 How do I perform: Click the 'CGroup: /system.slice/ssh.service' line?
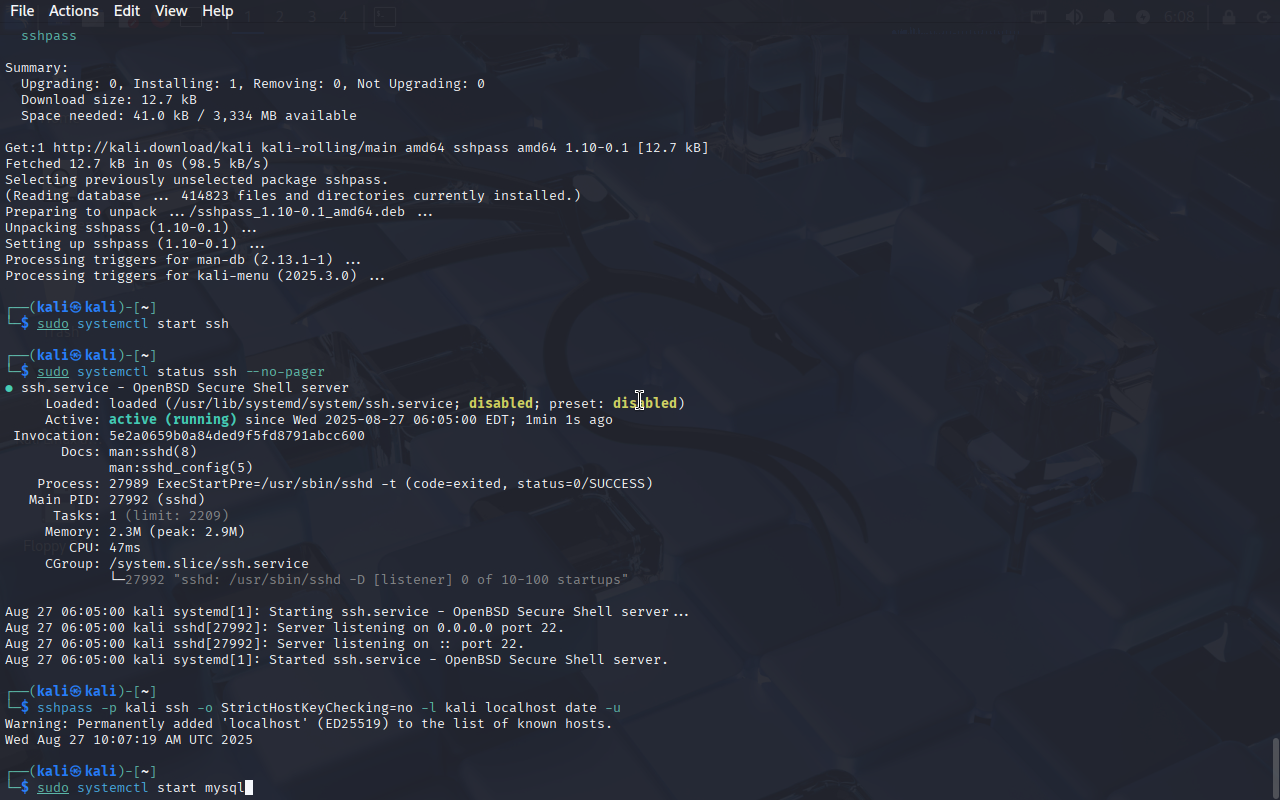(177, 564)
